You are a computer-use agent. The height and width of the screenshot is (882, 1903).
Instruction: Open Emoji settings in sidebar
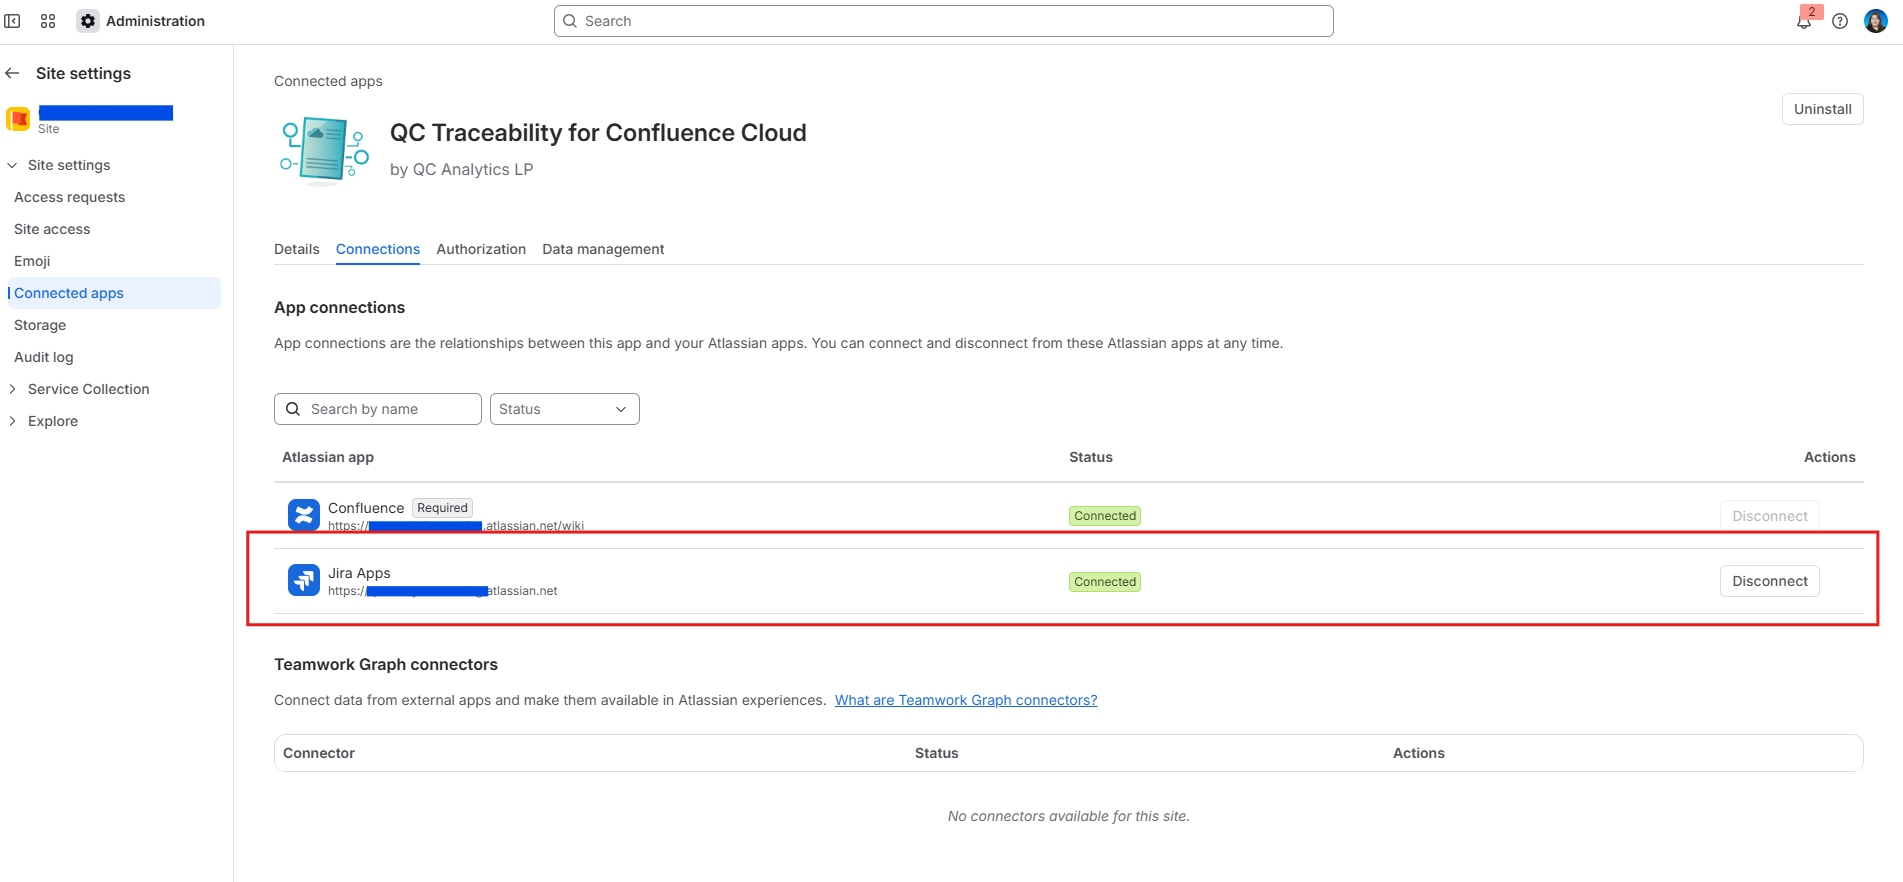(x=32, y=261)
